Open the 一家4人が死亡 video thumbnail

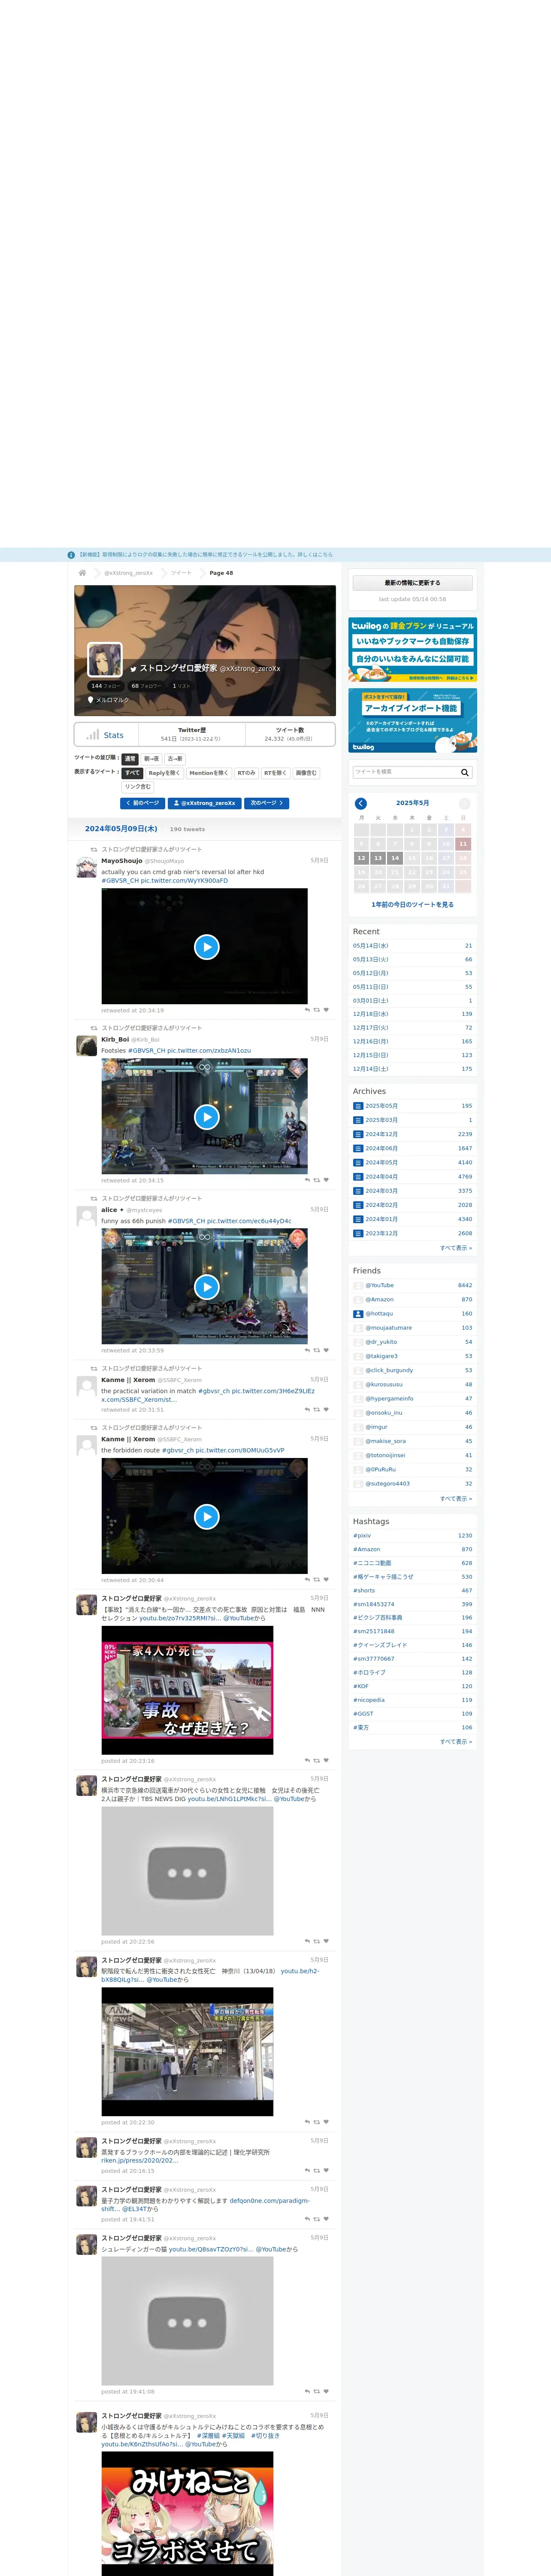[x=187, y=1690]
